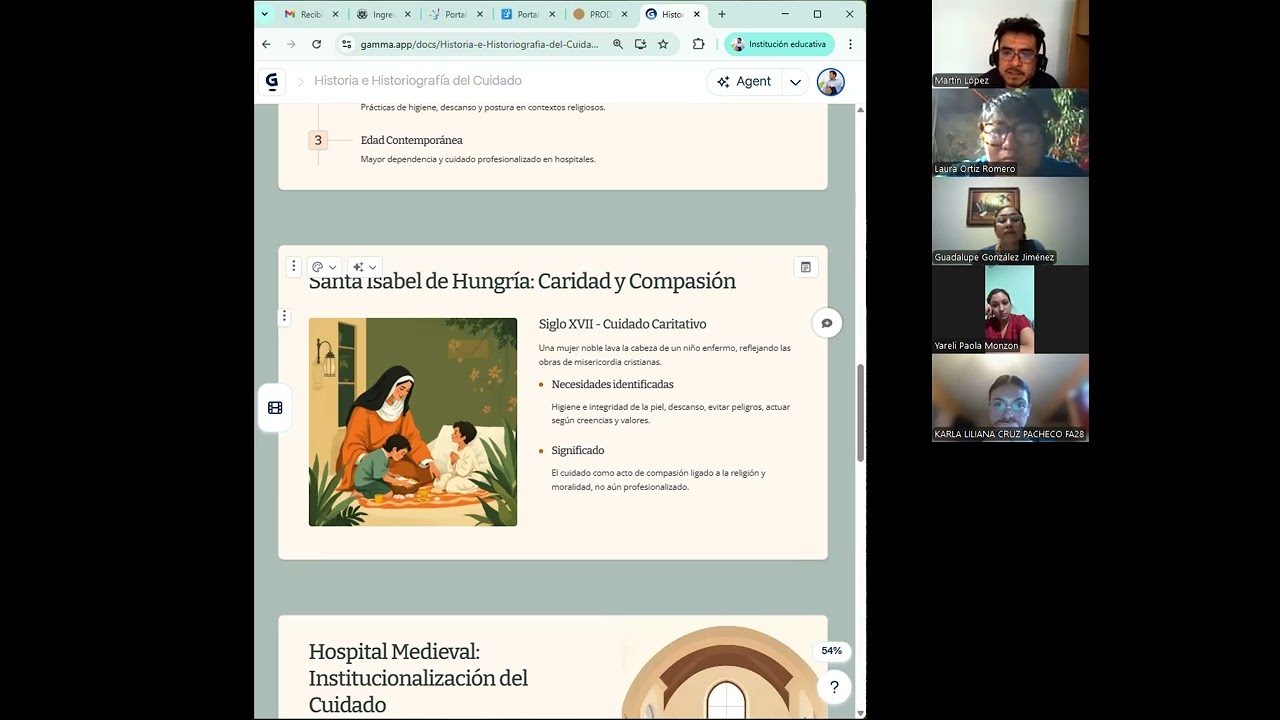Click the scrollbar up arrow
The height and width of the screenshot is (720, 1280).
tap(860, 109)
